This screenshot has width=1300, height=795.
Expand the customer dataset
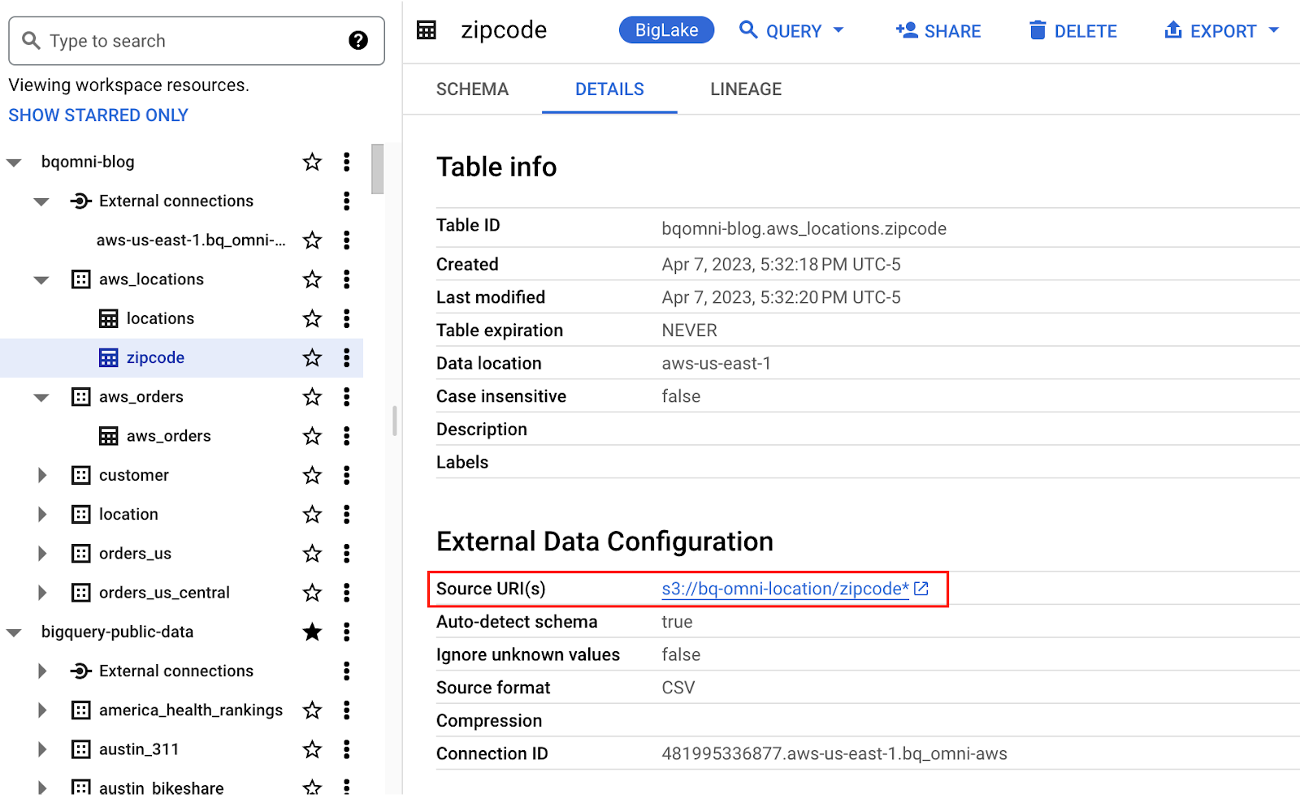42,475
